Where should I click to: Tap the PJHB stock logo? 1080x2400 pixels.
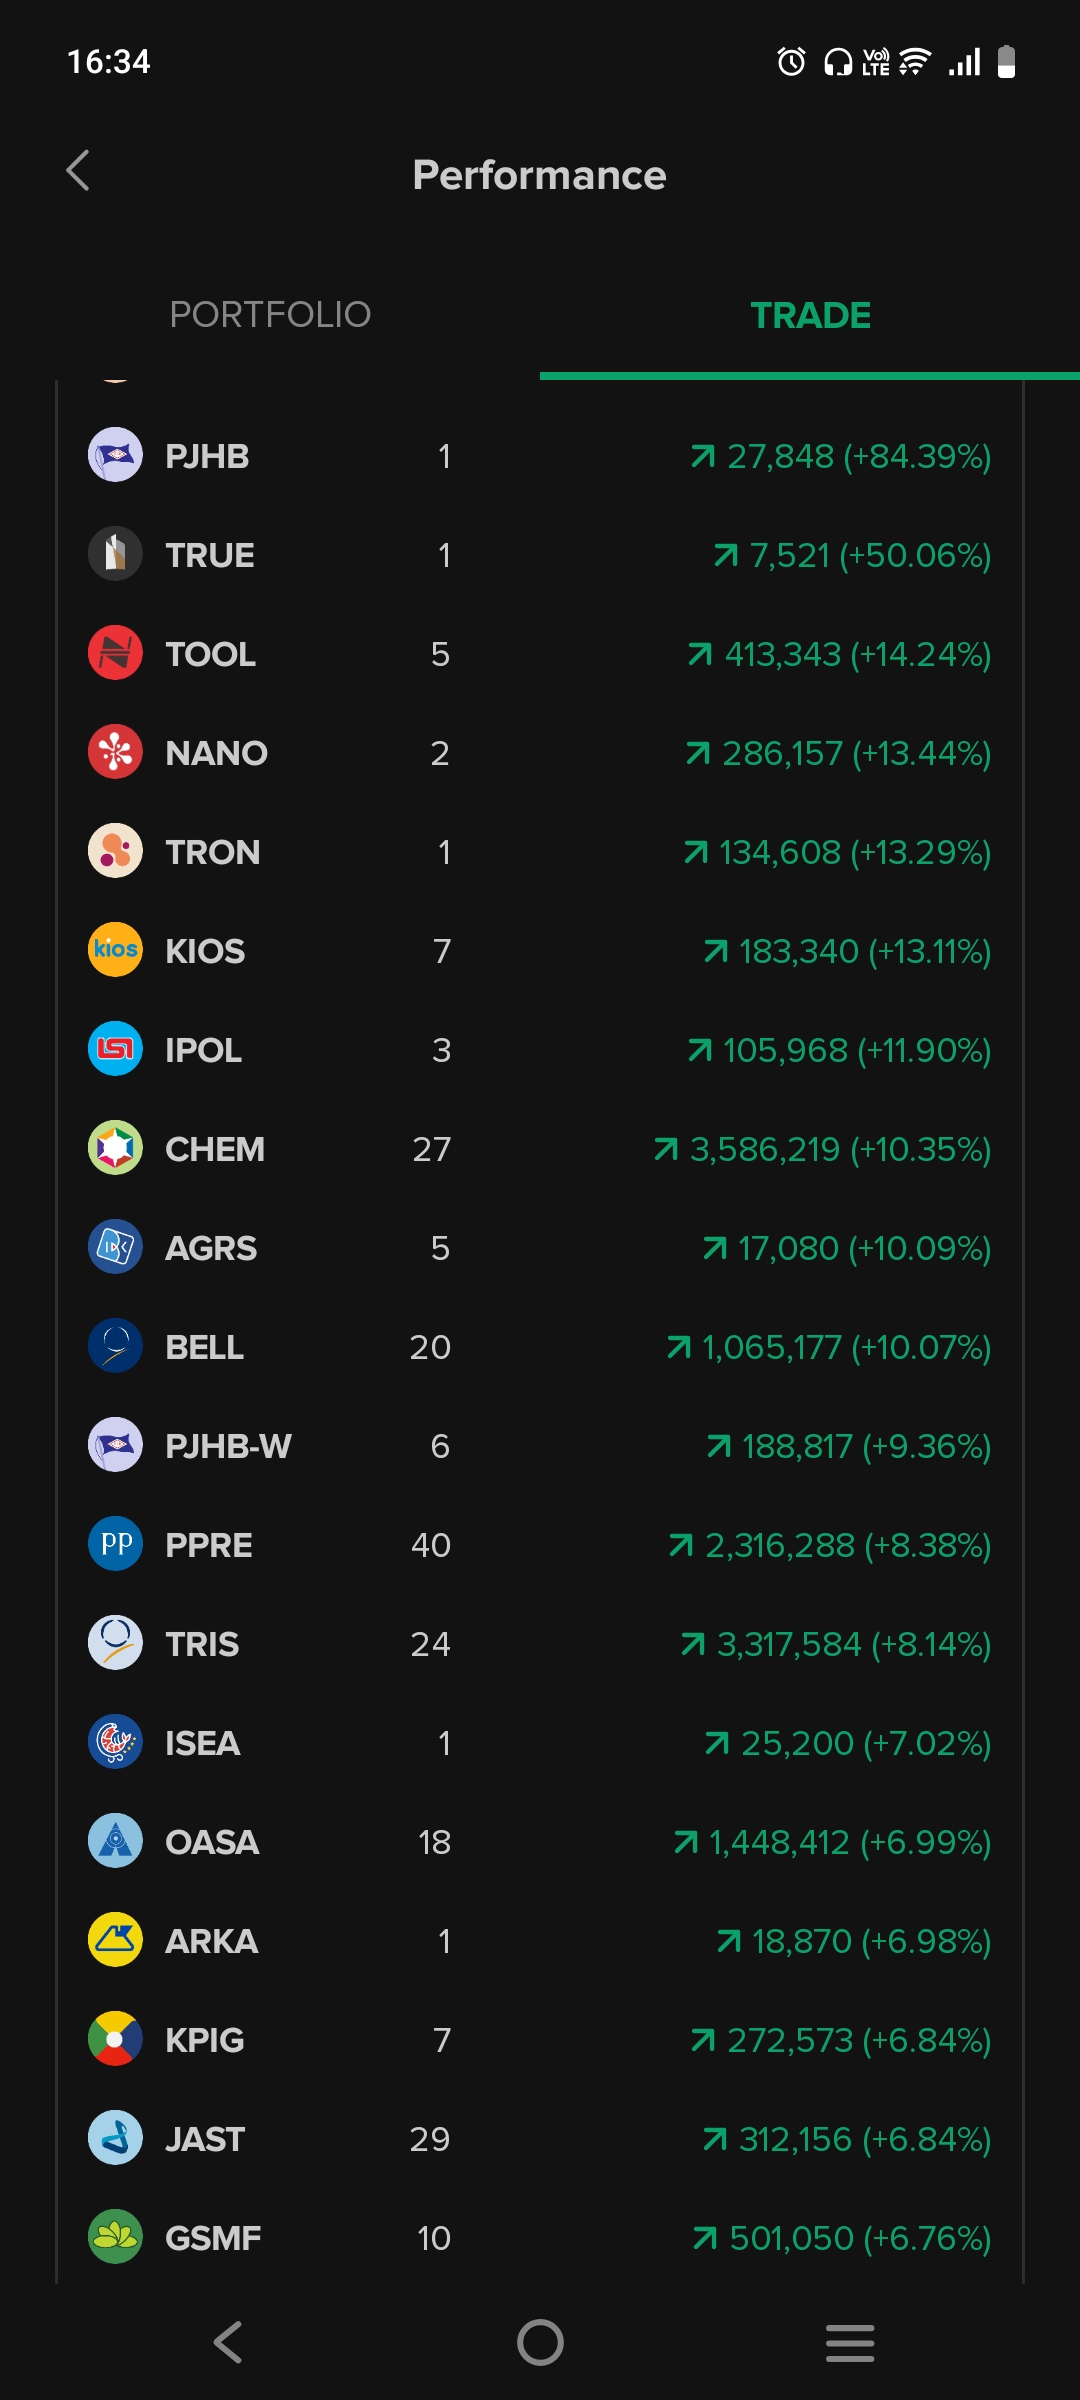click(x=115, y=456)
